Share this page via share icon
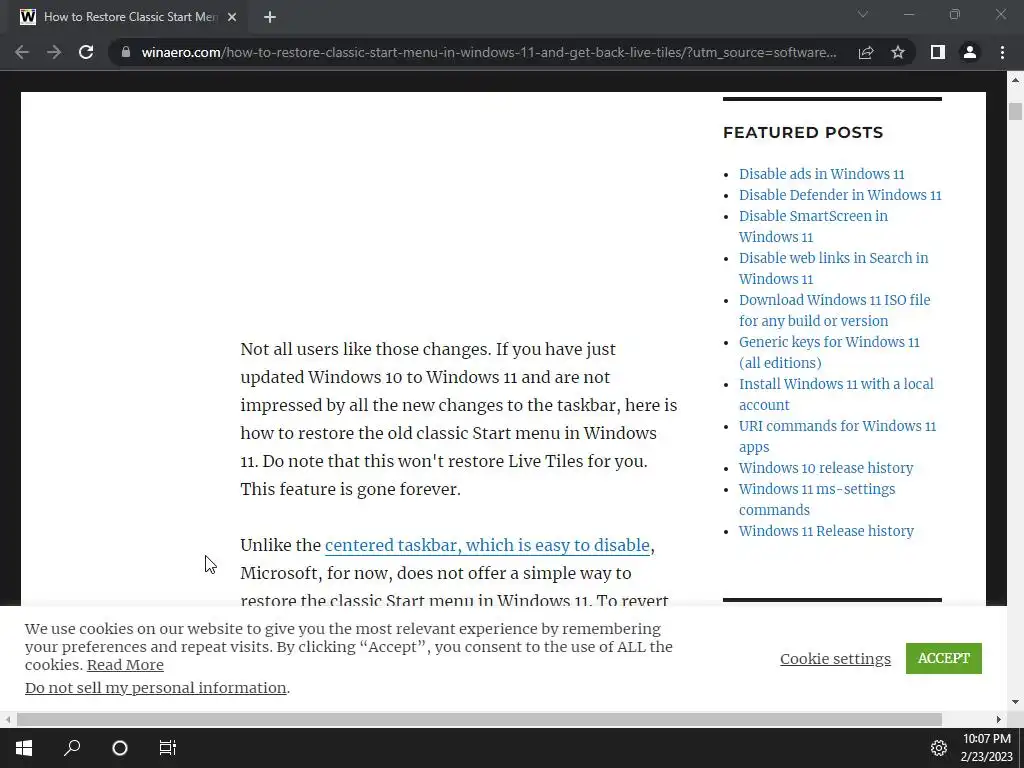Viewport: 1024px width, 768px height. (866, 52)
